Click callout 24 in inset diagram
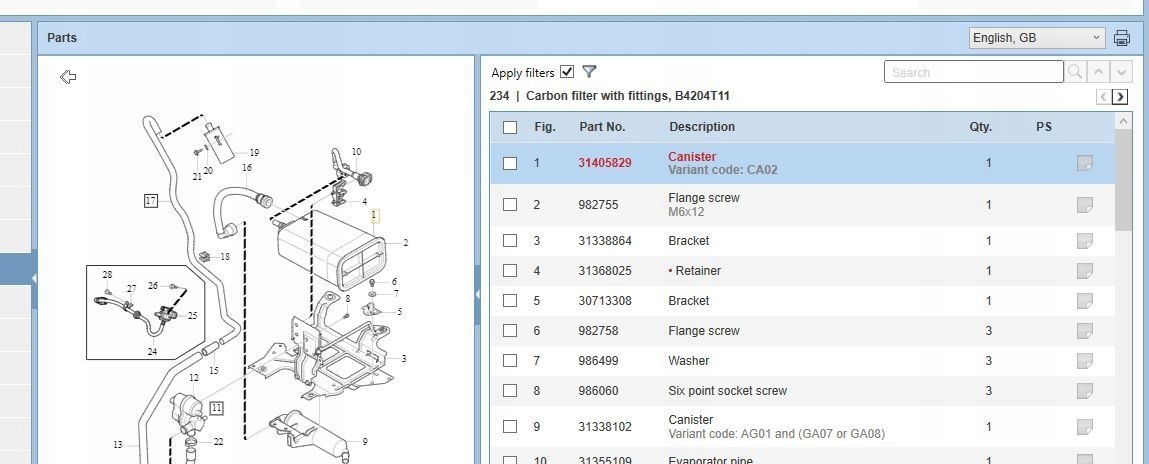This screenshot has height=464, width=1149. pyautogui.click(x=152, y=352)
